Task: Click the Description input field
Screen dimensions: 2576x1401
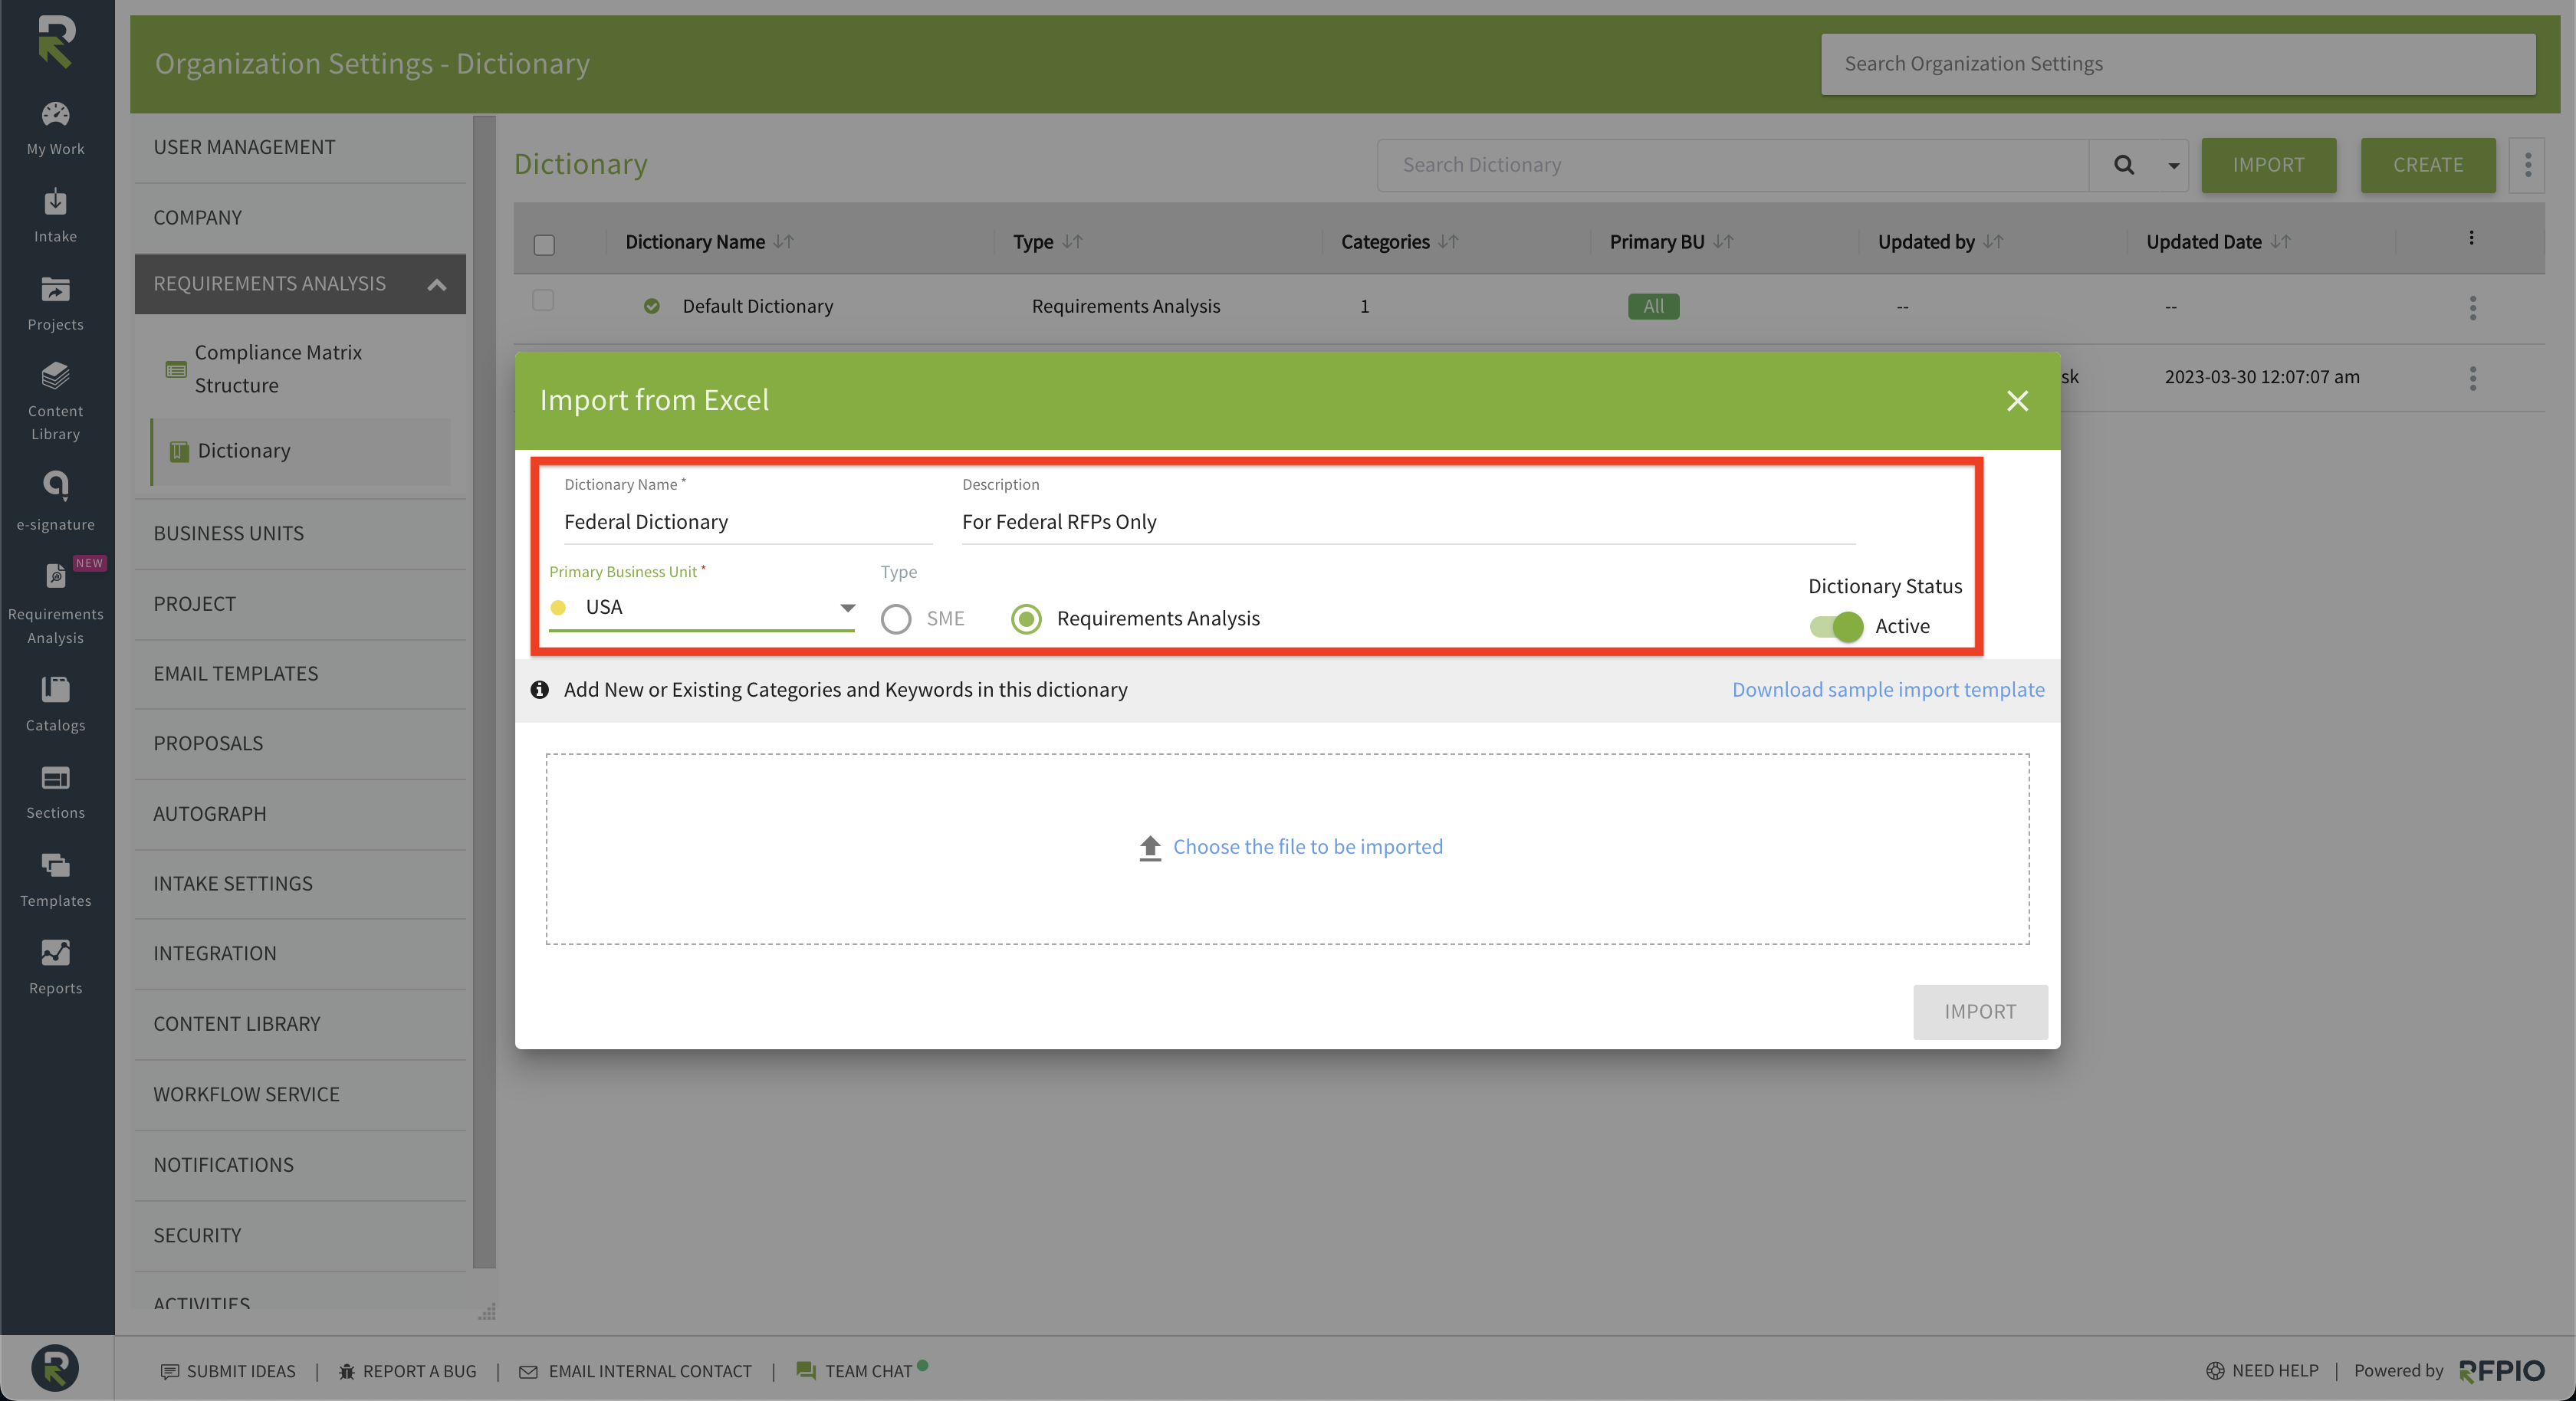Action: click(x=1408, y=522)
